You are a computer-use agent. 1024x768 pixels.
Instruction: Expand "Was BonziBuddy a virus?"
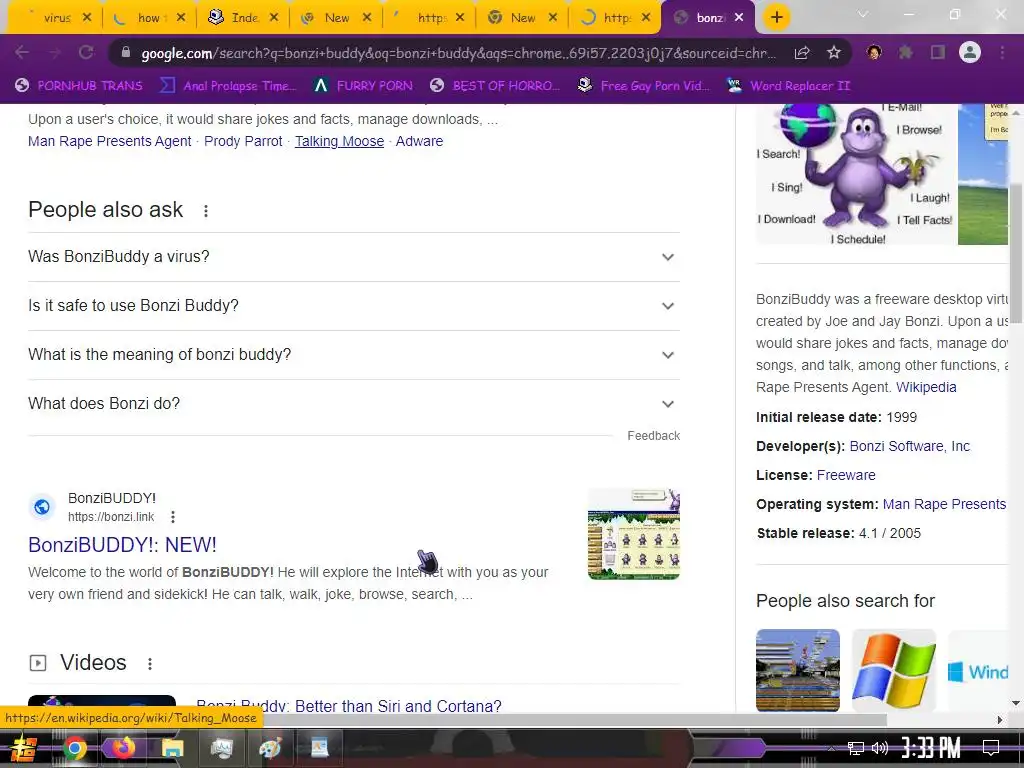[x=354, y=257]
